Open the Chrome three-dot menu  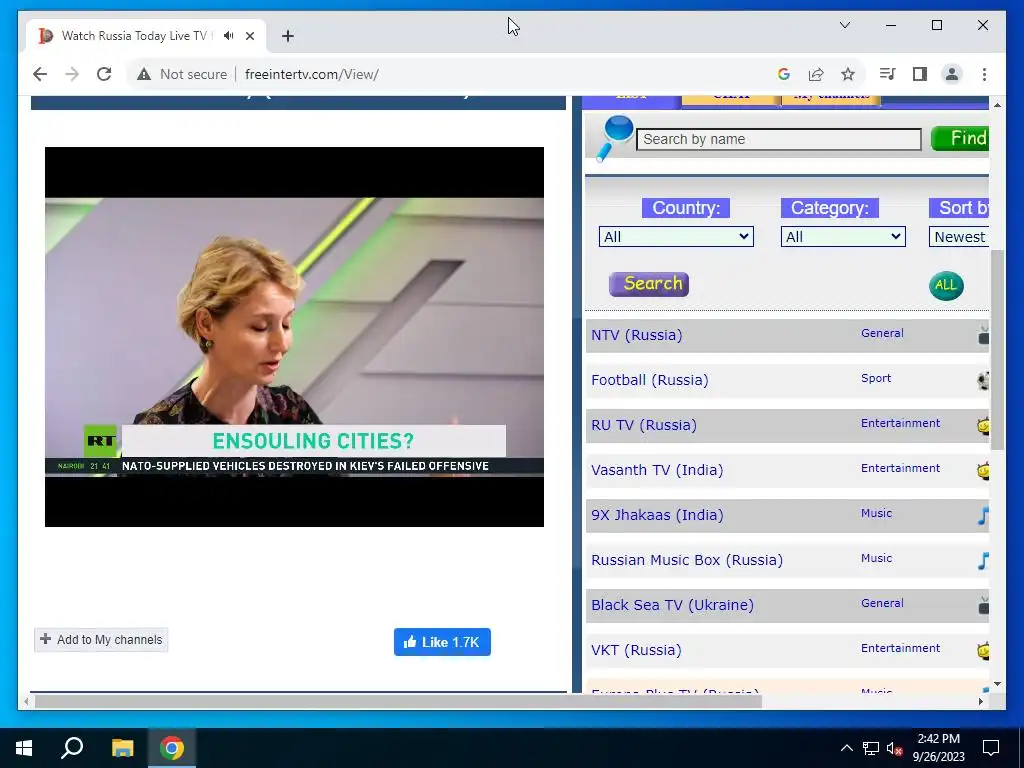coord(984,74)
